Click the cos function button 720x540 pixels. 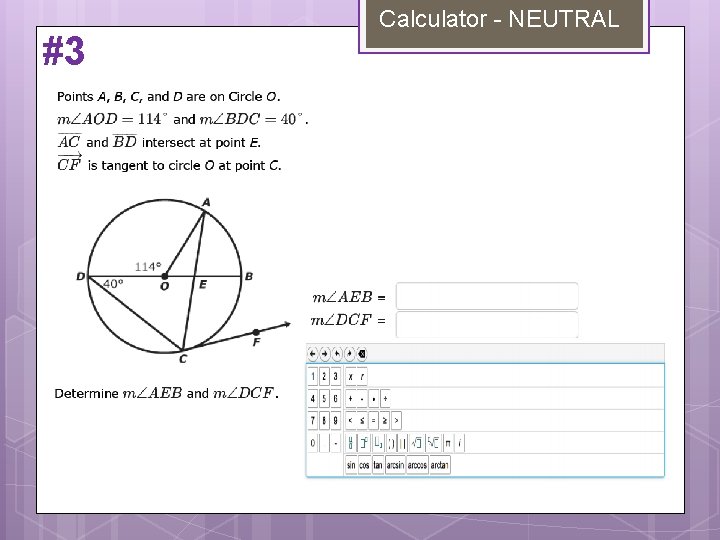(364, 465)
